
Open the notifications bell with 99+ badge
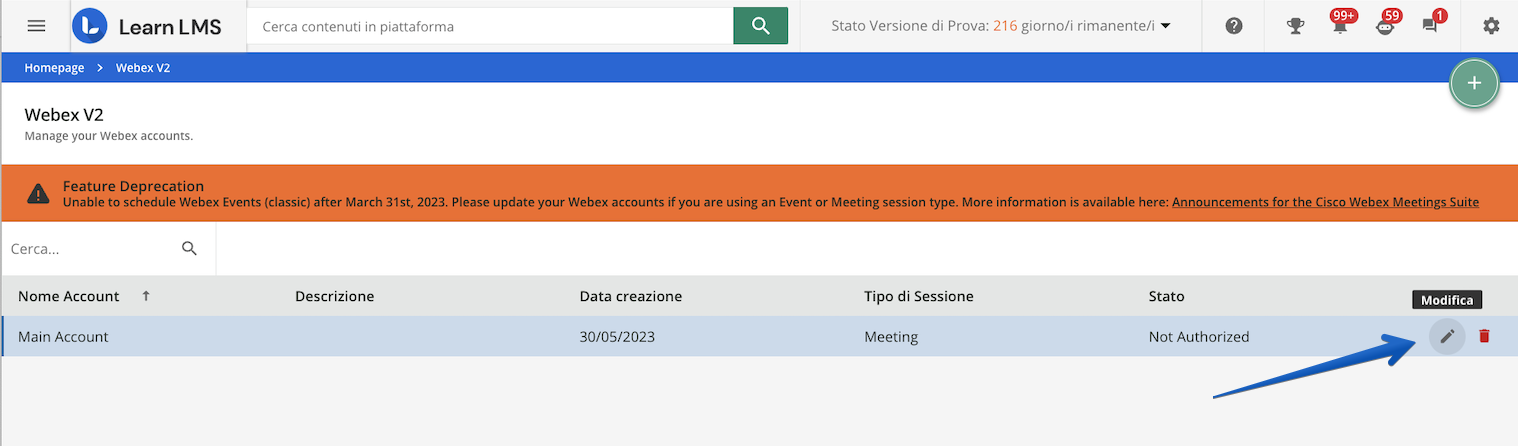1341,26
